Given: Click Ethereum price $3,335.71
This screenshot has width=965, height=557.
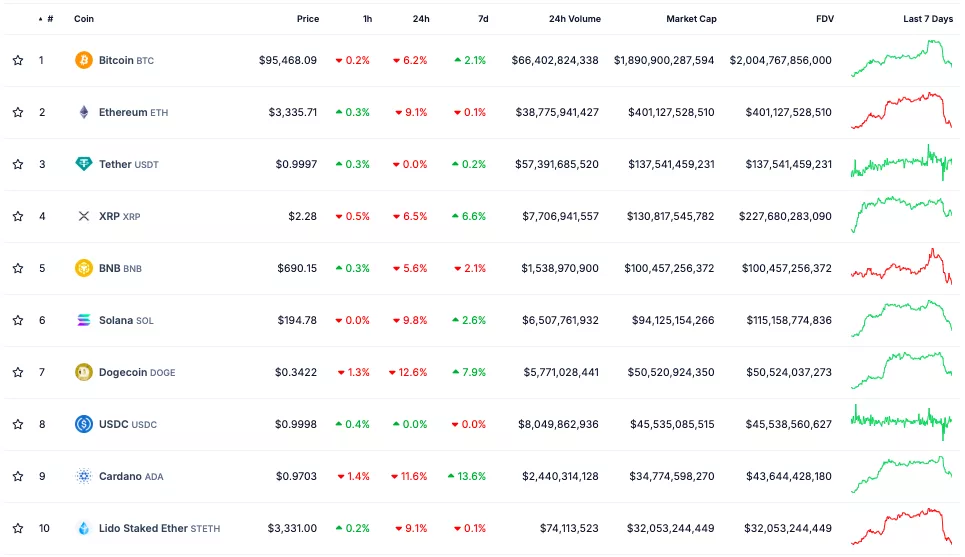Looking at the screenshot, I should [x=292, y=112].
